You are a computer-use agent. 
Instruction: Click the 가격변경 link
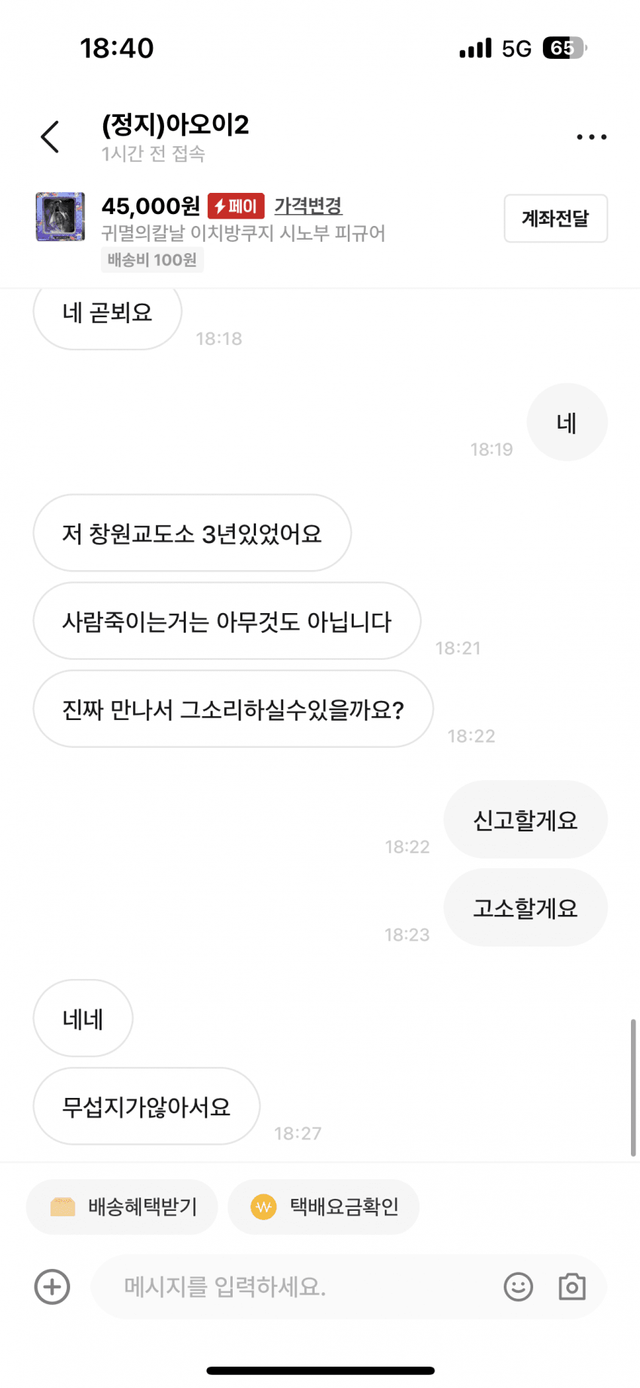[x=308, y=206]
